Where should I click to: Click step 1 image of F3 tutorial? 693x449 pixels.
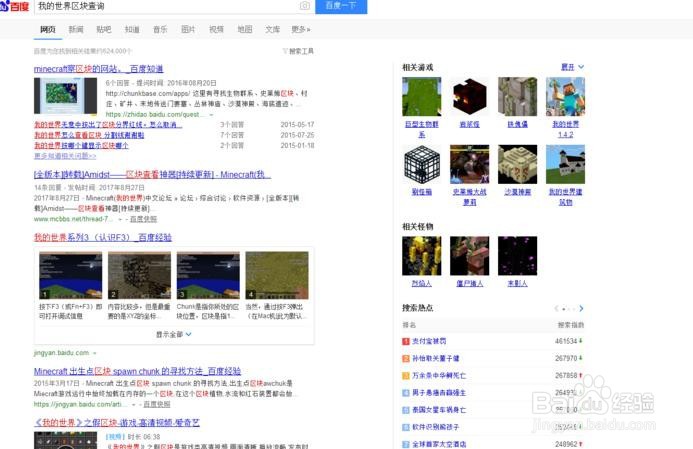(x=71, y=275)
